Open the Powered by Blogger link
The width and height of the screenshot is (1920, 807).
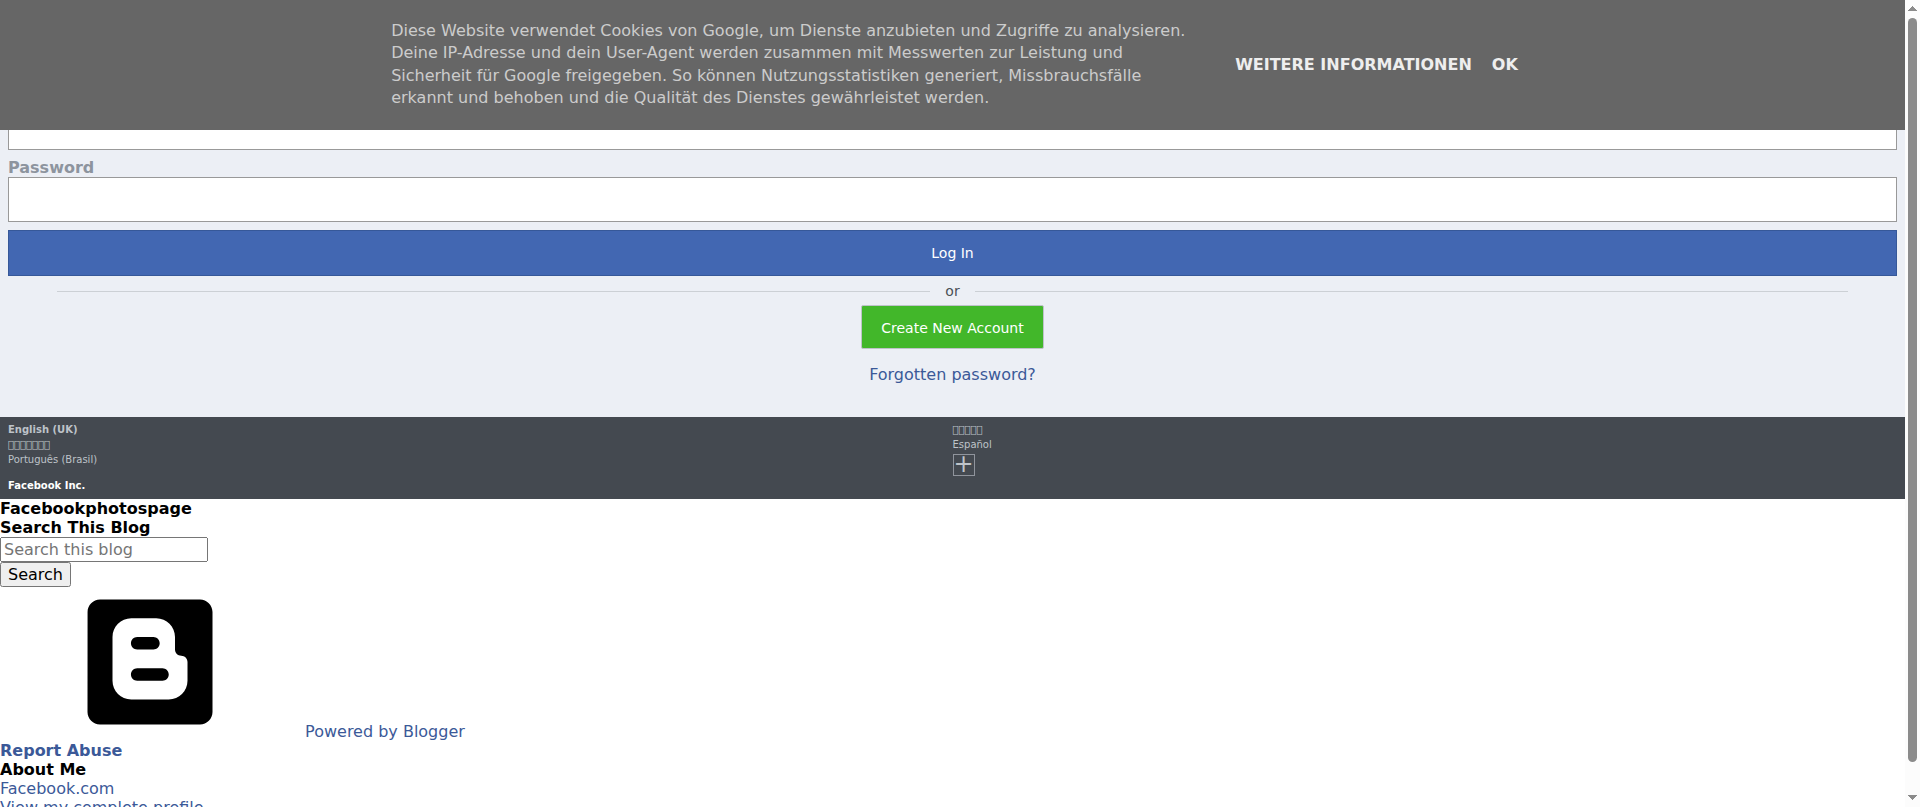click(x=385, y=731)
